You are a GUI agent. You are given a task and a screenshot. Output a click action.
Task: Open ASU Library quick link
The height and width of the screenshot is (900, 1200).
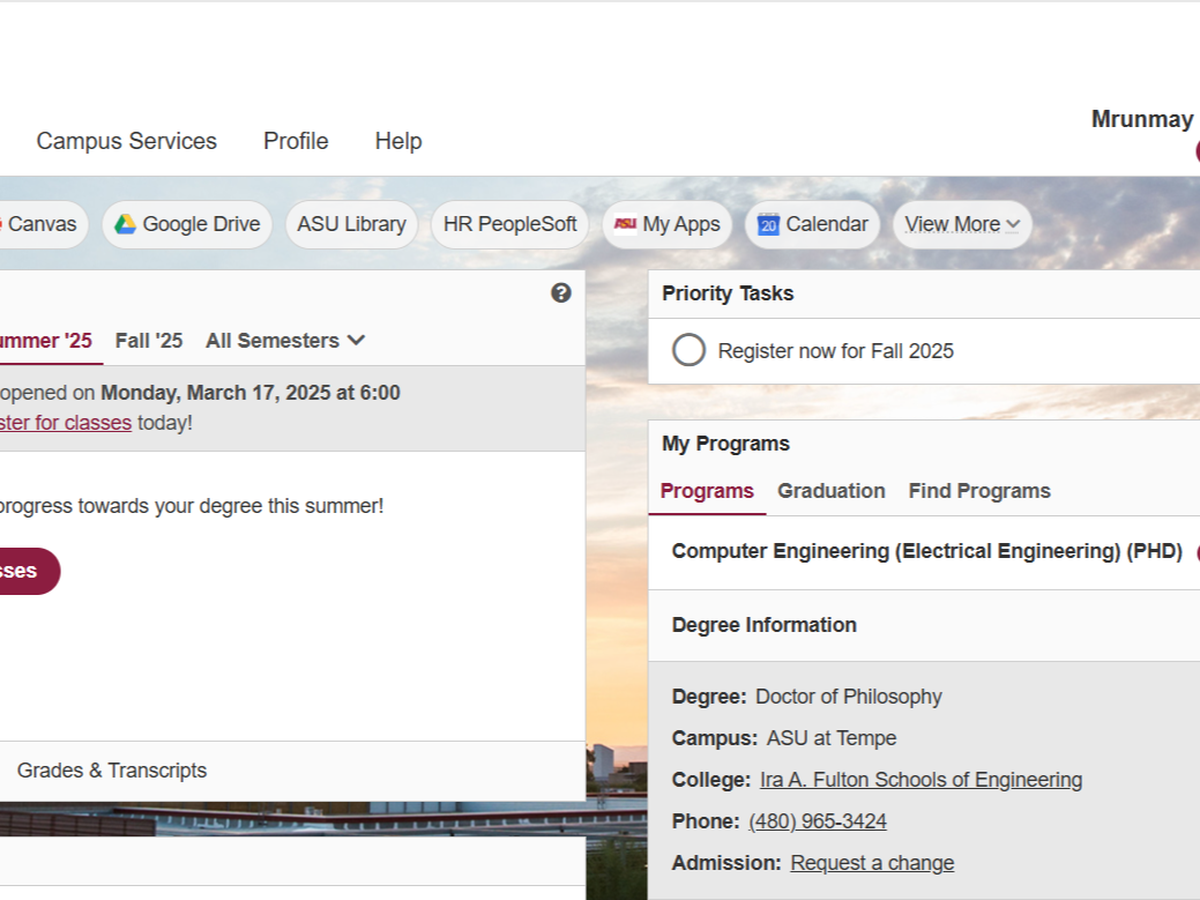351,224
